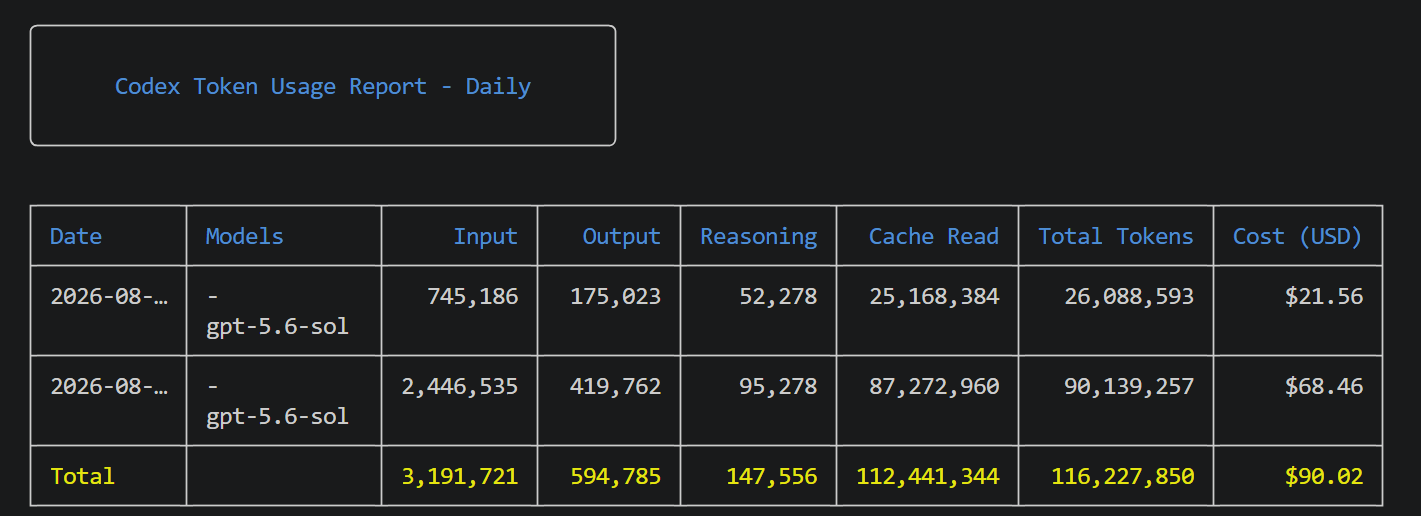Click the Date column header
This screenshot has height=516, width=1421.
76,236
